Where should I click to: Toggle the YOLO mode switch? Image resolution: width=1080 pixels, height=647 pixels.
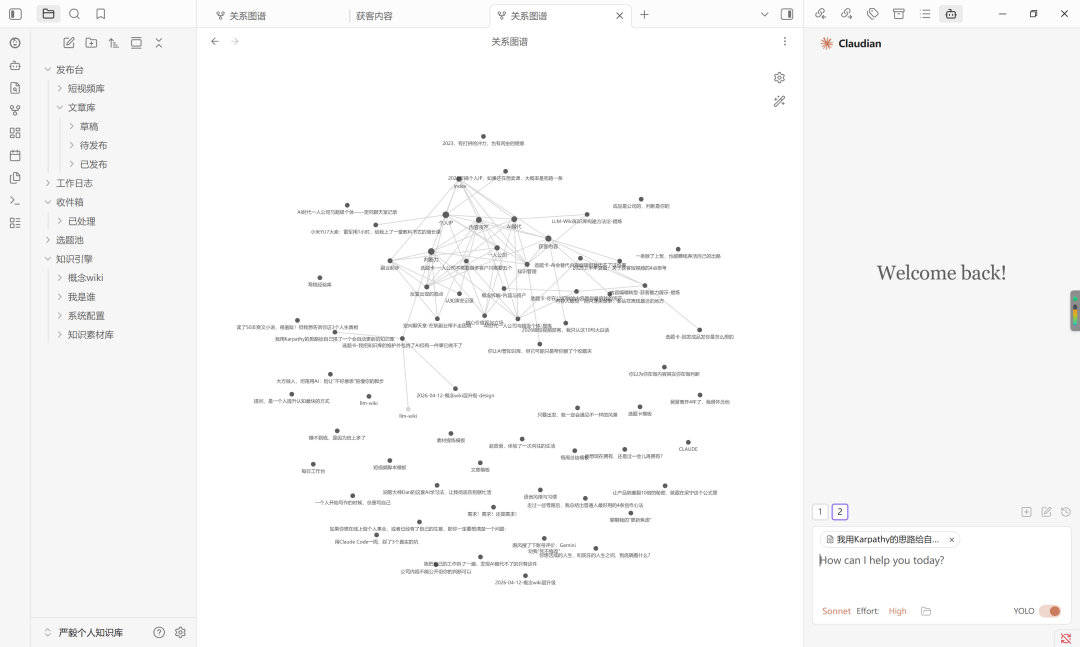(x=1049, y=611)
